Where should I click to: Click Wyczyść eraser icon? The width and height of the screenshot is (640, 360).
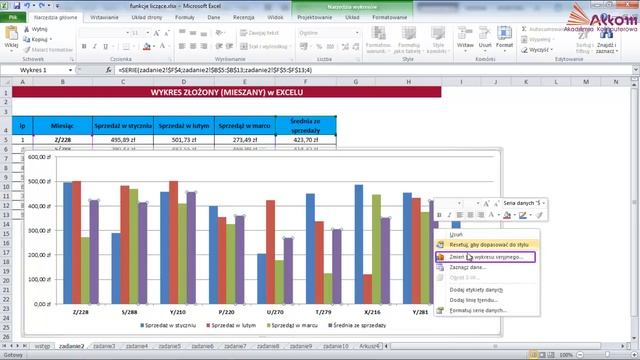(x=524, y=50)
